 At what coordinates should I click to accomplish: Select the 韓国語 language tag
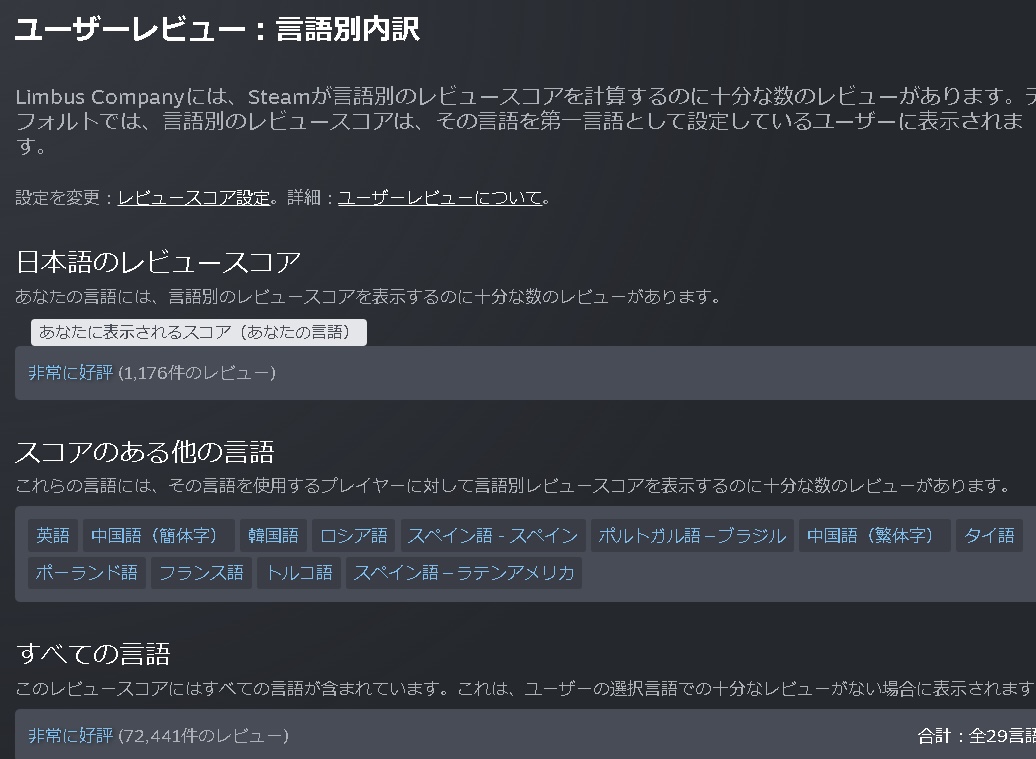tap(274, 536)
